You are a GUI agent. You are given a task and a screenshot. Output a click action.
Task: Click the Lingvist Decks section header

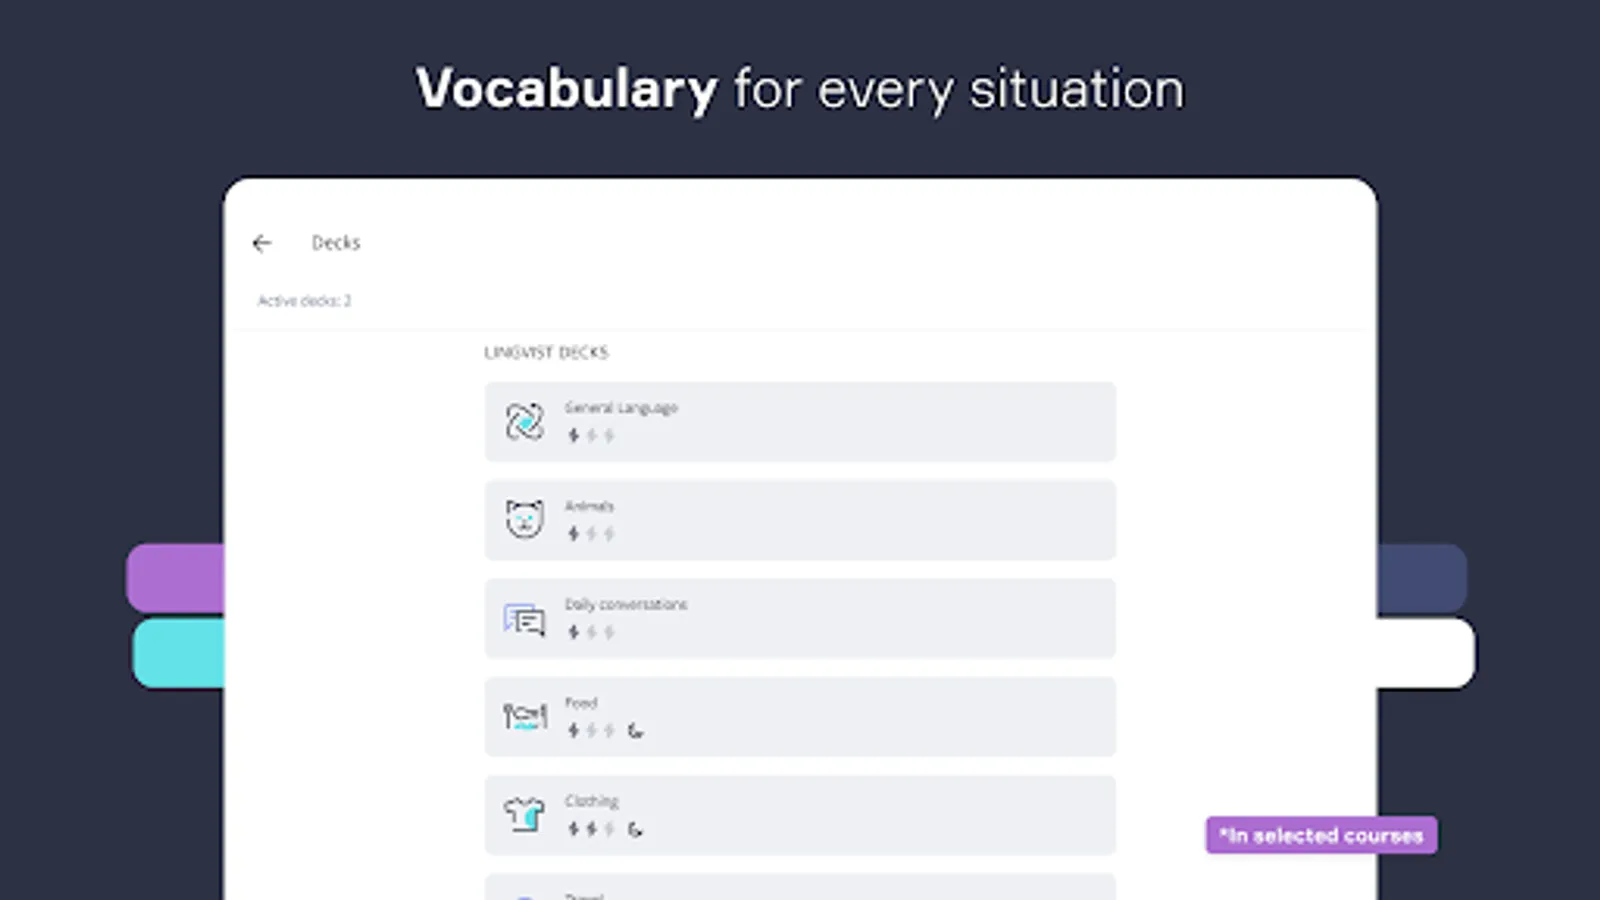[x=546, y=353]
